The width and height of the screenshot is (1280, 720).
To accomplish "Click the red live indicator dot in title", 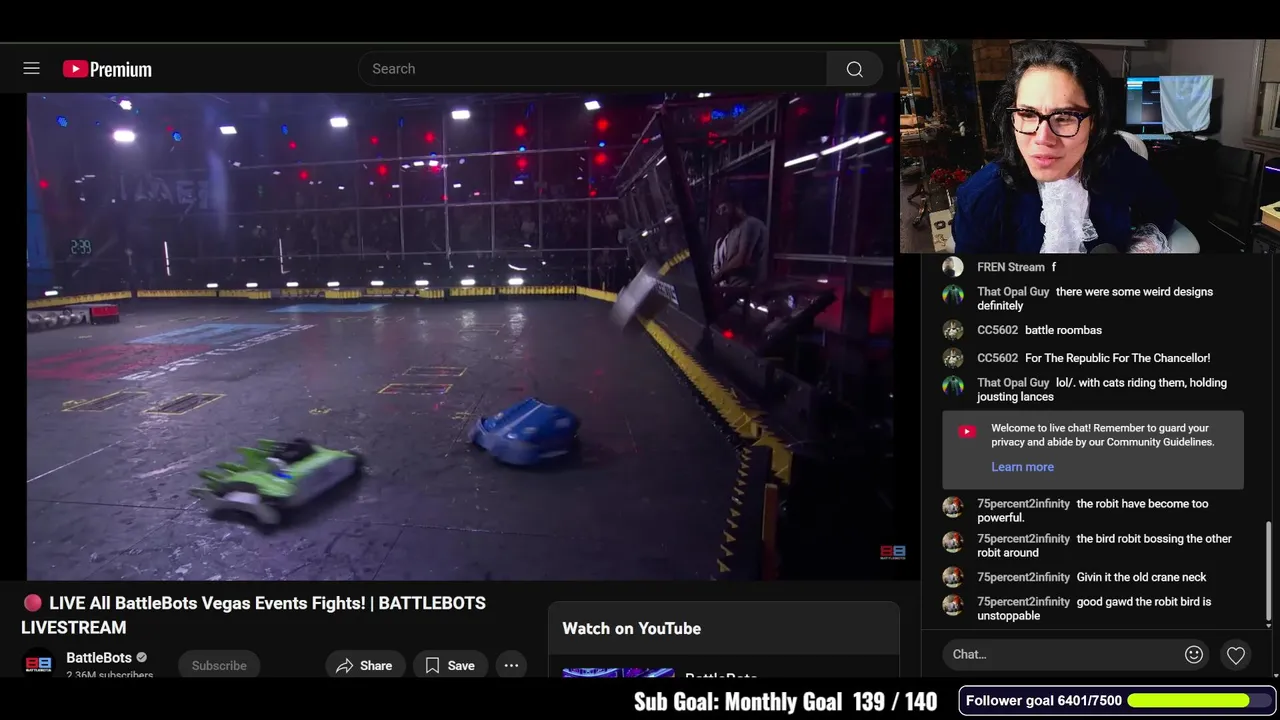I will pyautogui.click(x=32, y=603).
